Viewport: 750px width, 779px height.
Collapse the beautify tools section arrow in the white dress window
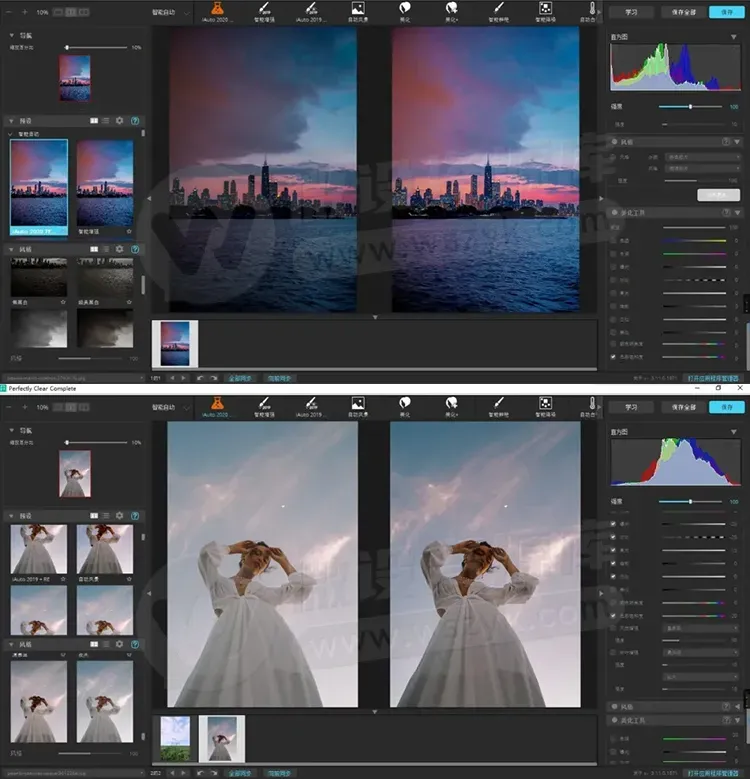[x=737, y=720]
